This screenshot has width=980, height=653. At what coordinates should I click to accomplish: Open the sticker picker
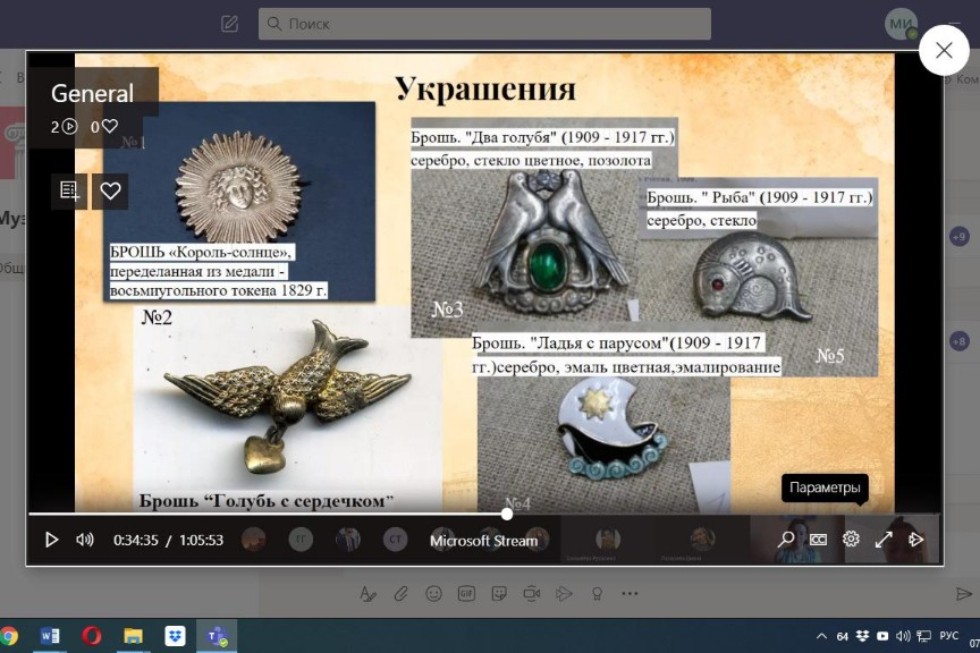coord(498,593)
